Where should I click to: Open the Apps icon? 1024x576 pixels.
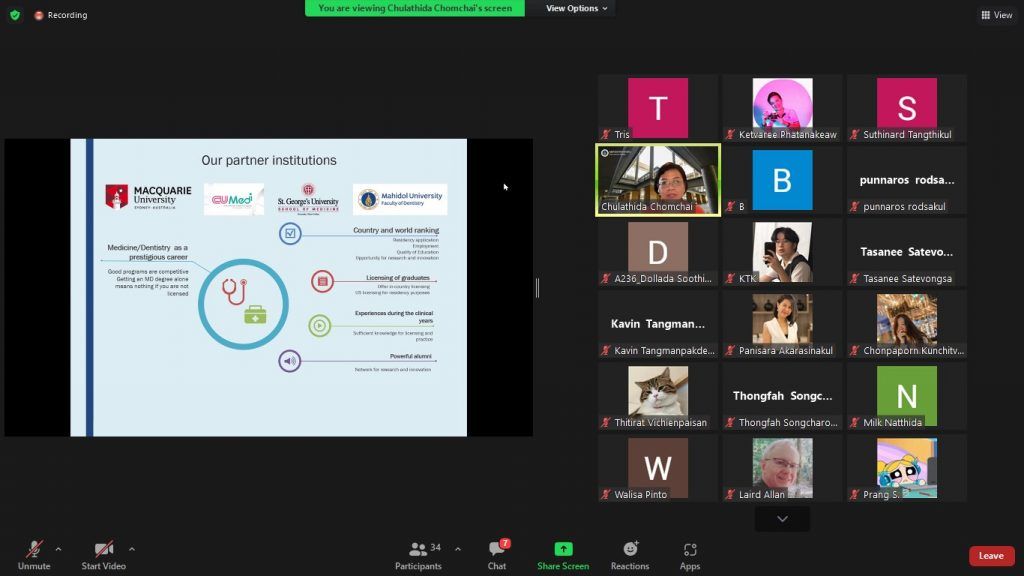[x=690, y=550]
